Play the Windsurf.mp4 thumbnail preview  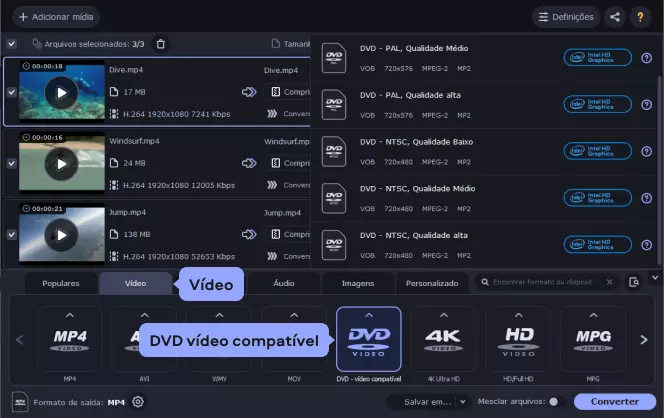tap(61, 164)
